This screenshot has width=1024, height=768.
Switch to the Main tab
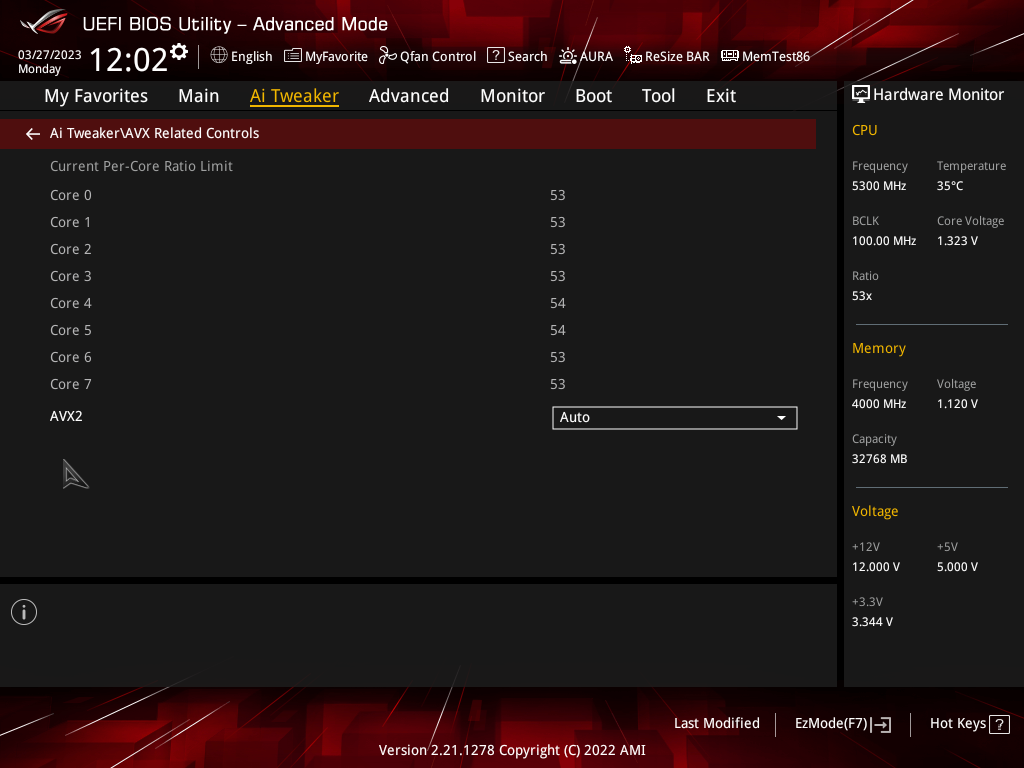[199, 96]
